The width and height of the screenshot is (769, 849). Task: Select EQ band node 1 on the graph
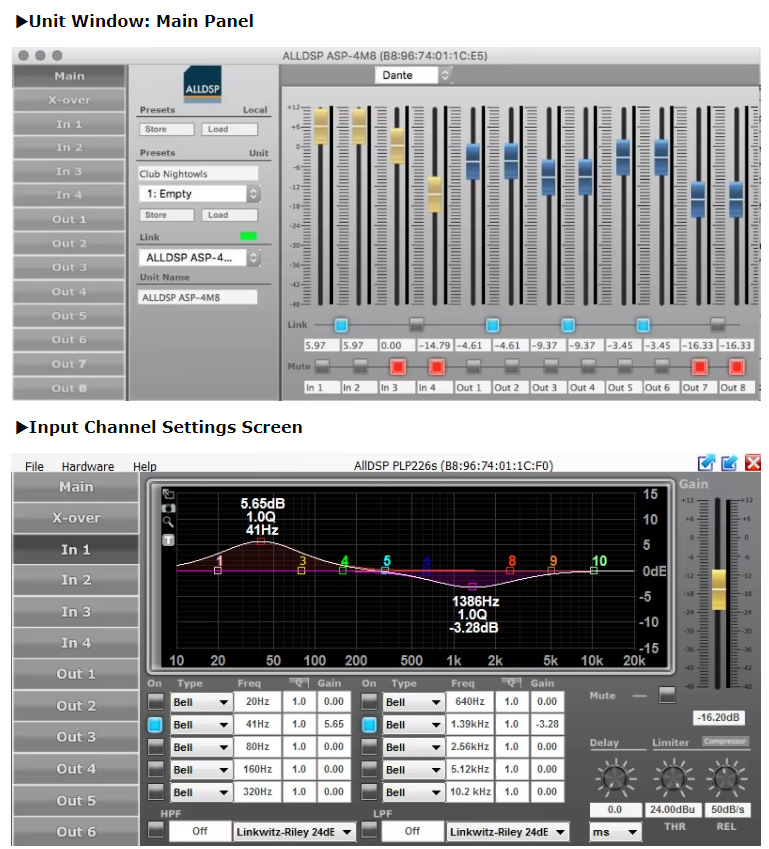pos(218,570)
